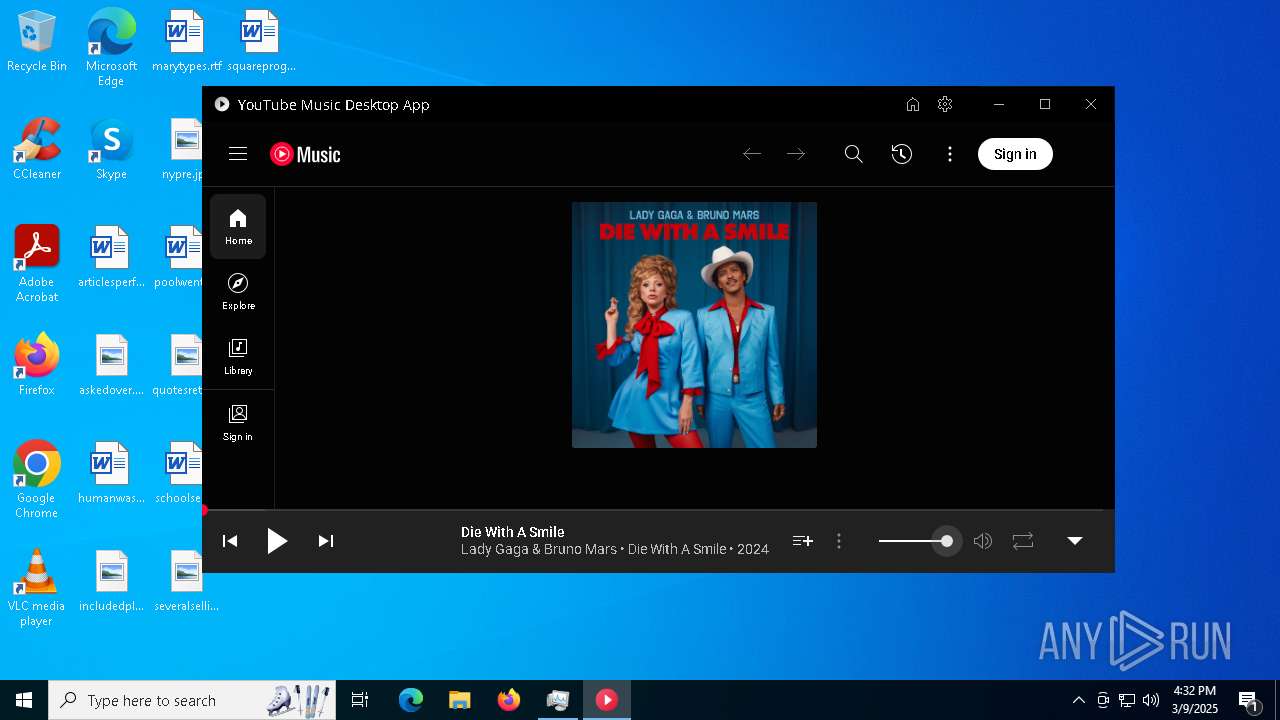Select includedpl... image file on desktop

point(111,581)
